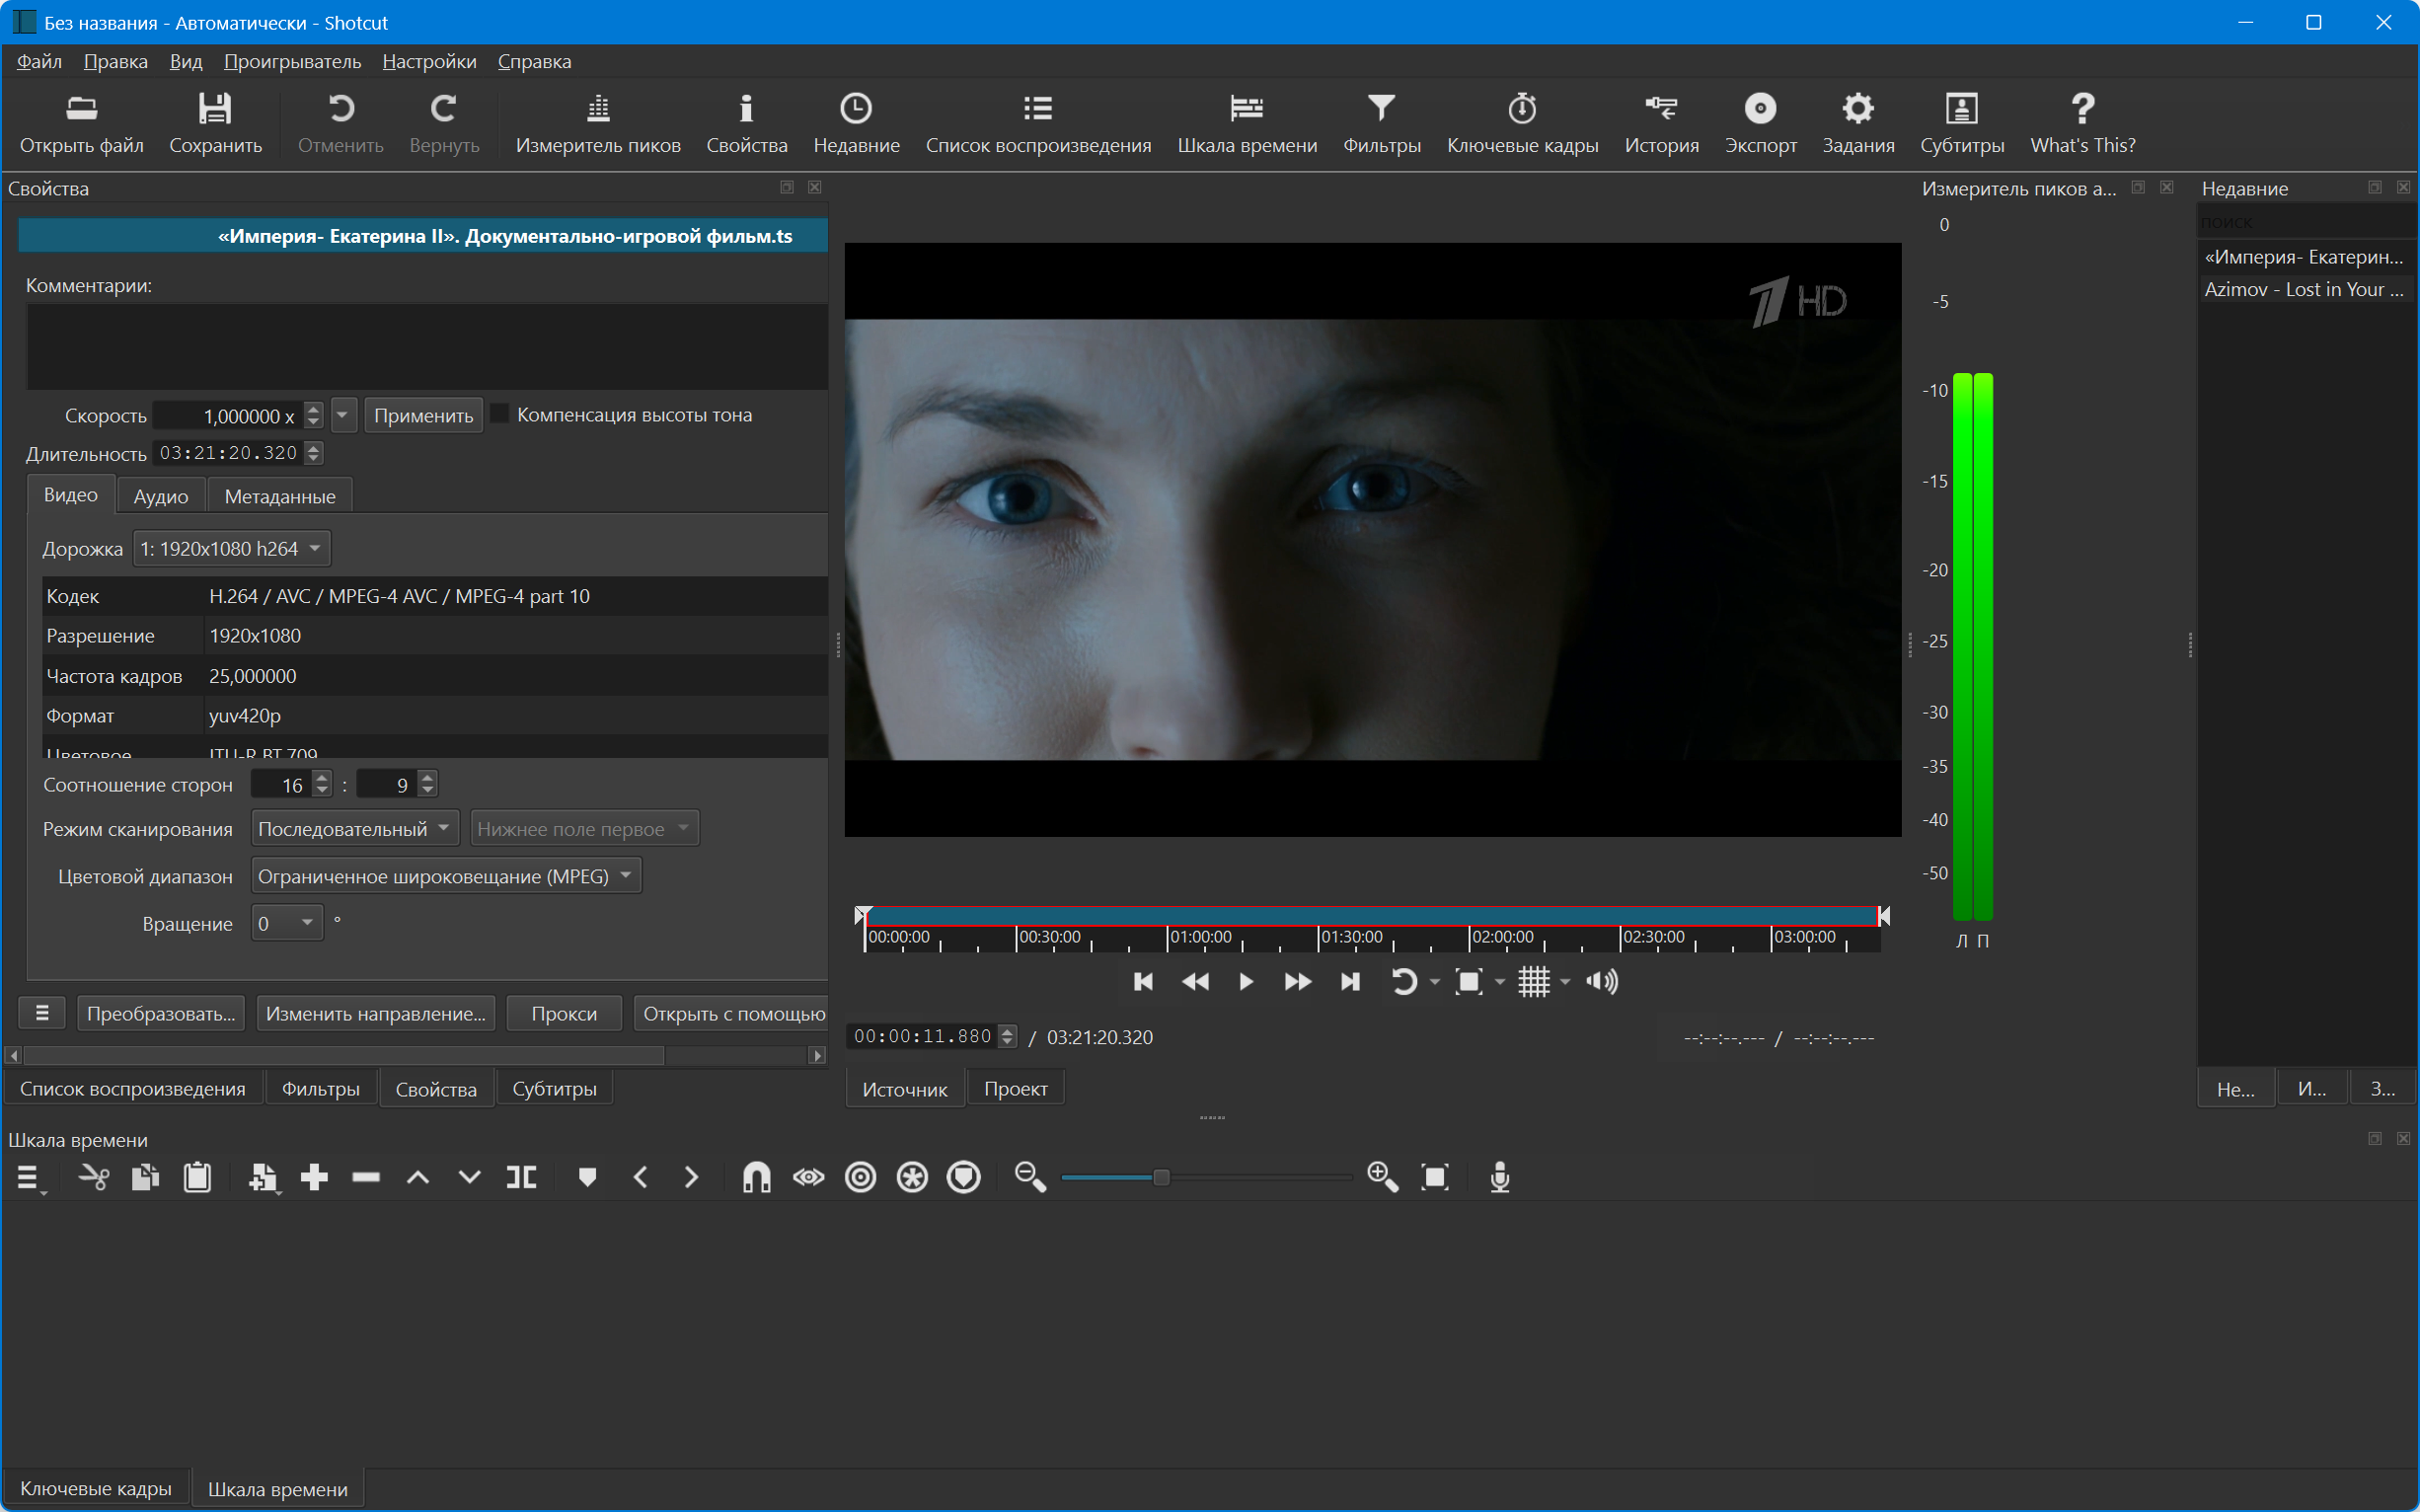Image resolution: width=2420 pixels, height=1512 pixels.
Task: Click the Применить speed button
Action: (423, 415)
